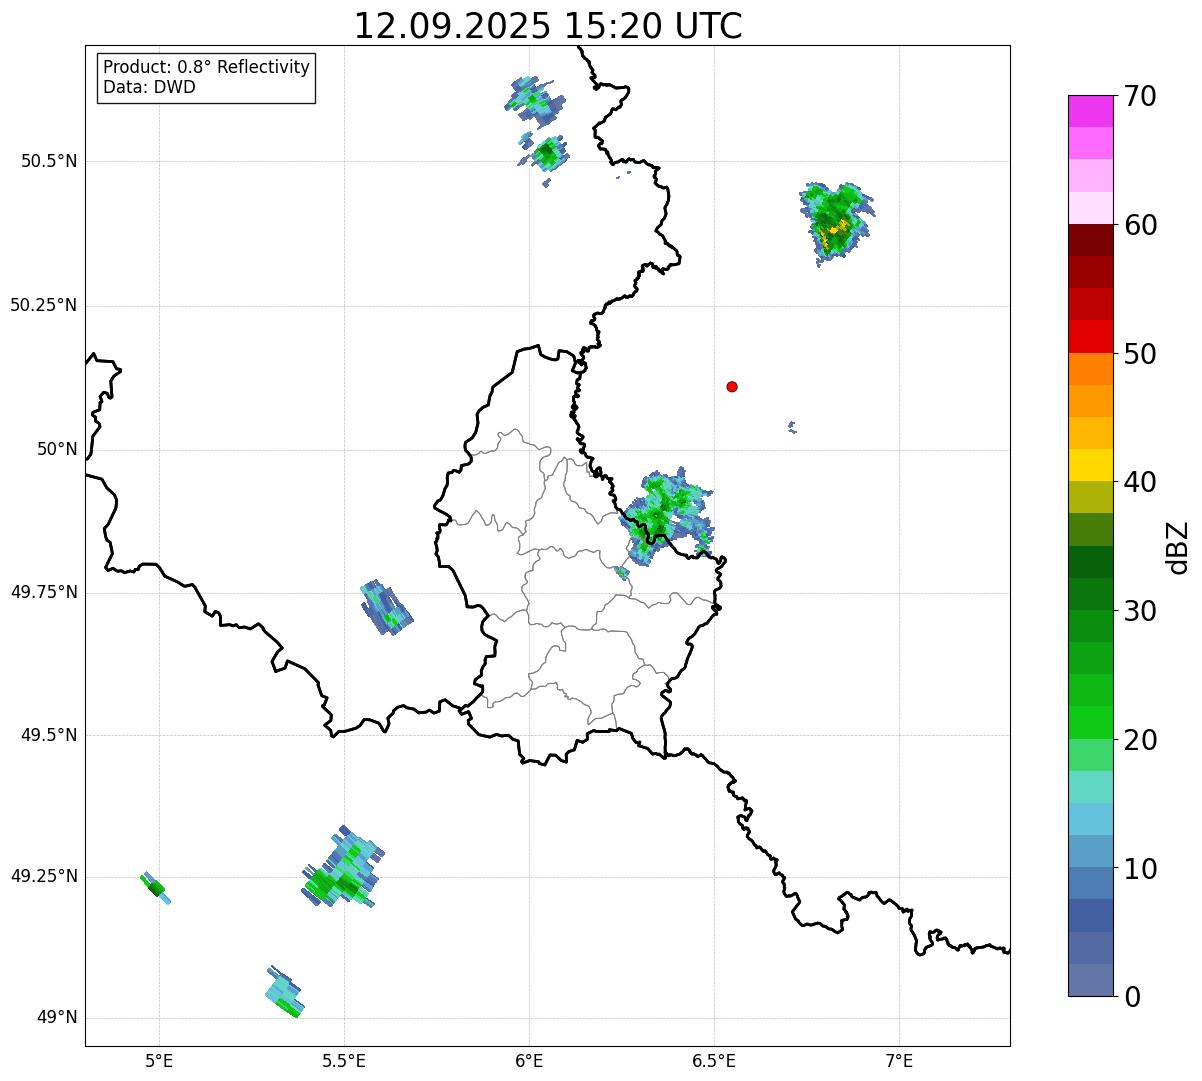The image size is (1202, 1081).
Task: Click the dBZ colorbar axis label
Action: 1178,547
